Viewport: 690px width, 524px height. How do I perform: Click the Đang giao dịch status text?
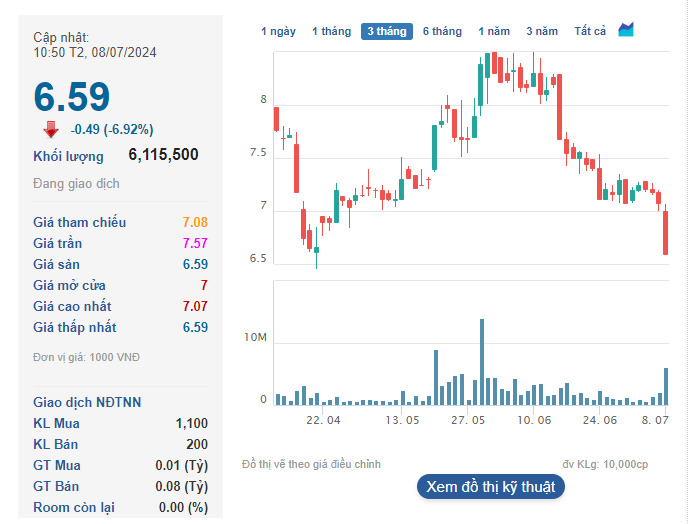[x=76, y=183]
